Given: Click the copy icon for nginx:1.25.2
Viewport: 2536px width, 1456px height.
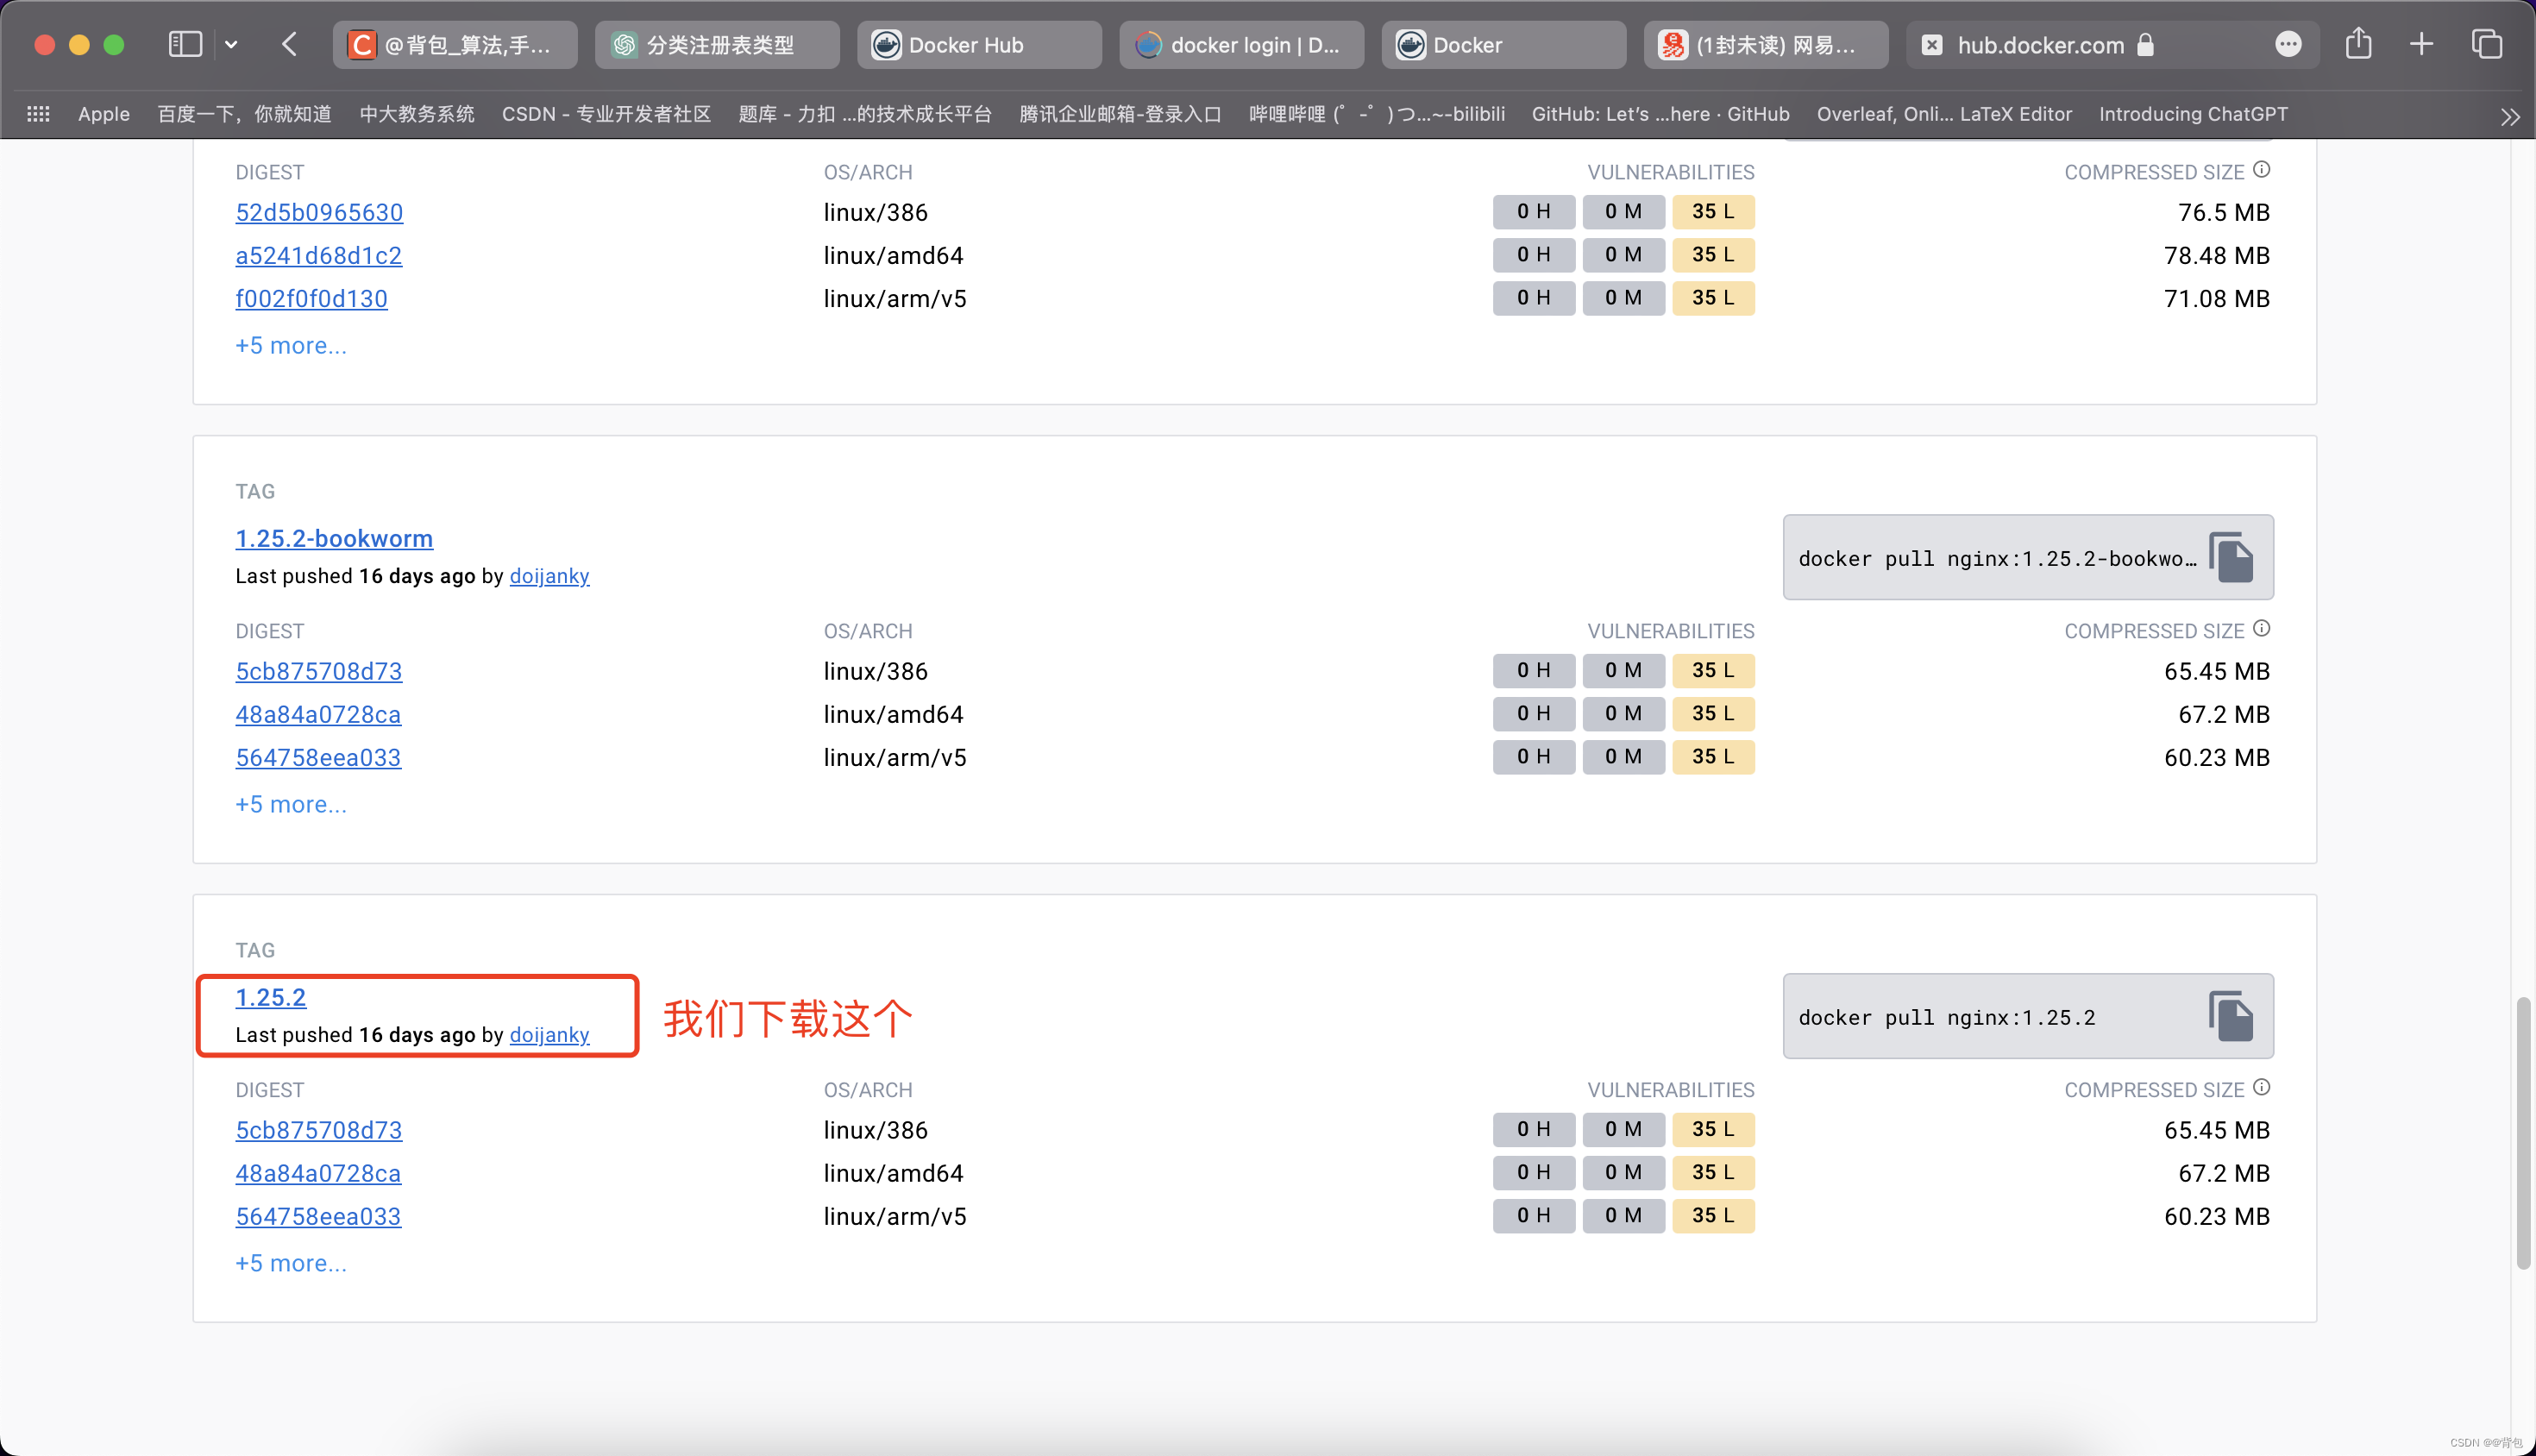Looking at the screenshot, I should tap(2232, 1015).
